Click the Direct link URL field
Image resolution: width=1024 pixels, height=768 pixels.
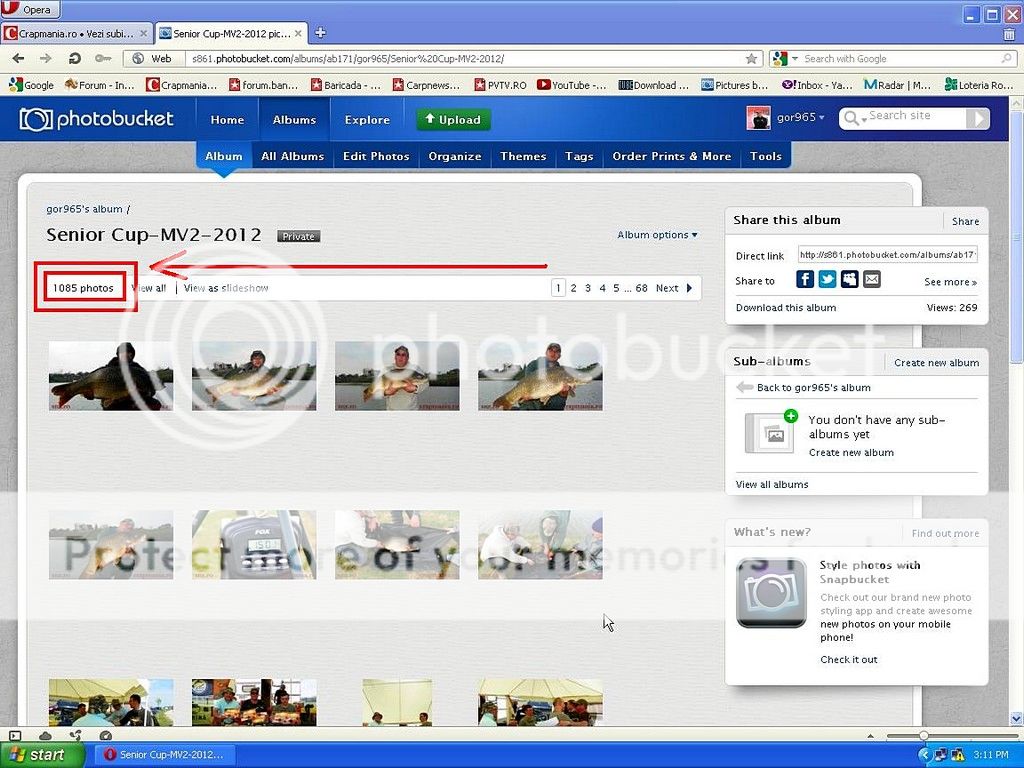(888, 255)
